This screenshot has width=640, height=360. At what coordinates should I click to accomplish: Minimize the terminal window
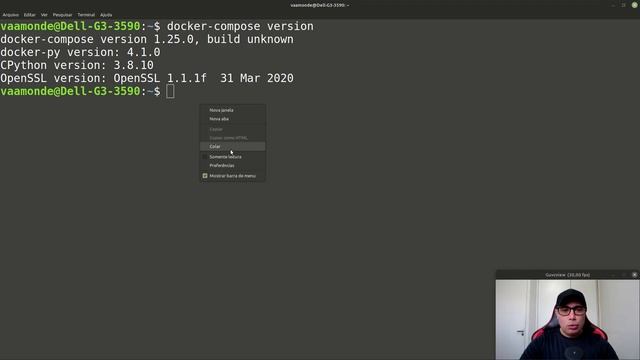tap(613, 5)
